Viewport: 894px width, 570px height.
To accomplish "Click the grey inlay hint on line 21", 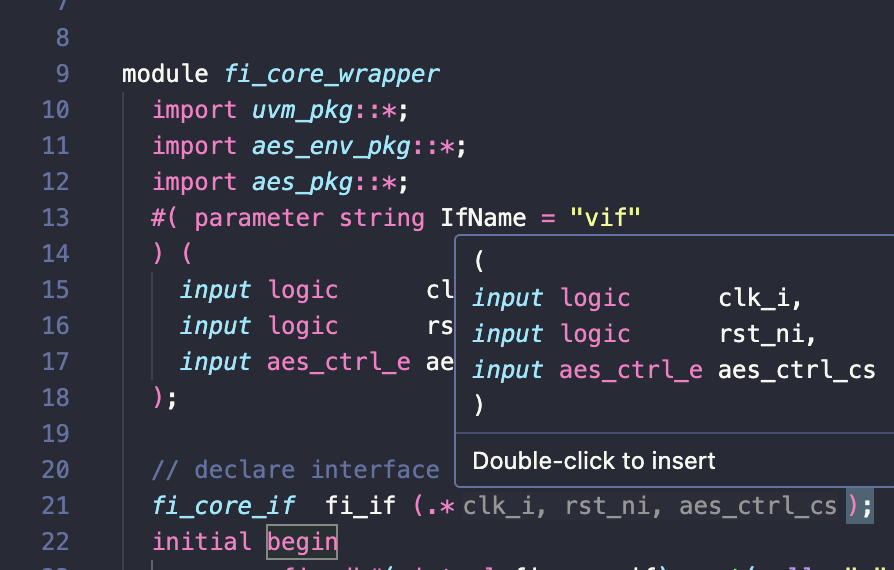I will [649, 506].
